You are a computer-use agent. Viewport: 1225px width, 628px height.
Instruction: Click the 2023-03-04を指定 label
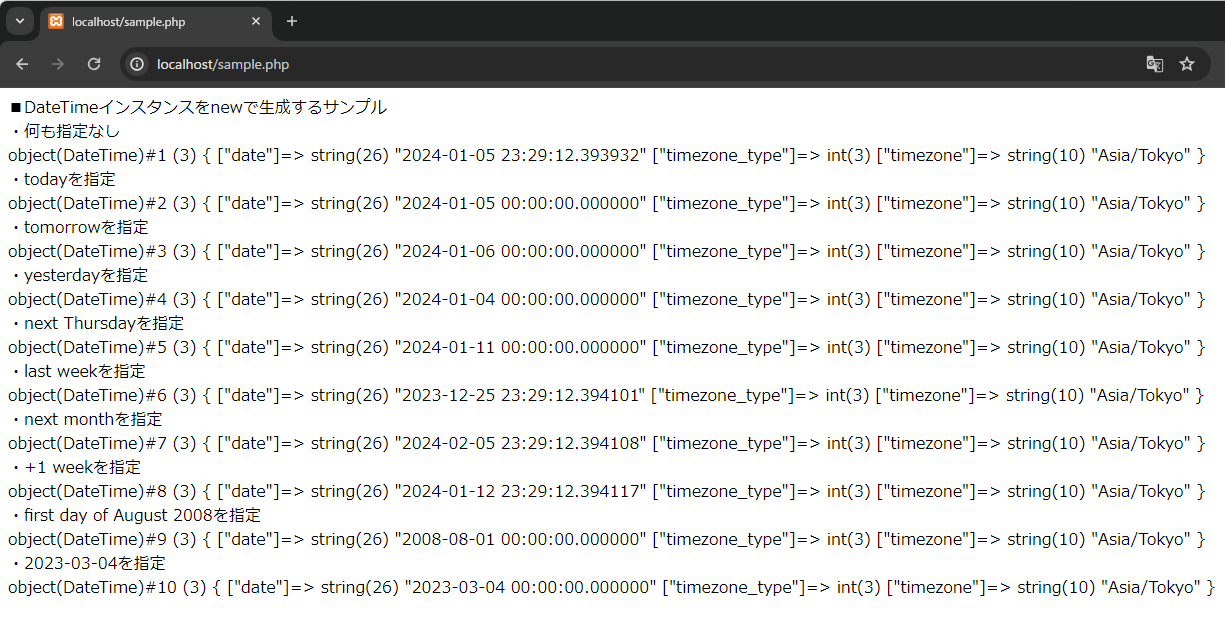[88, 563]
